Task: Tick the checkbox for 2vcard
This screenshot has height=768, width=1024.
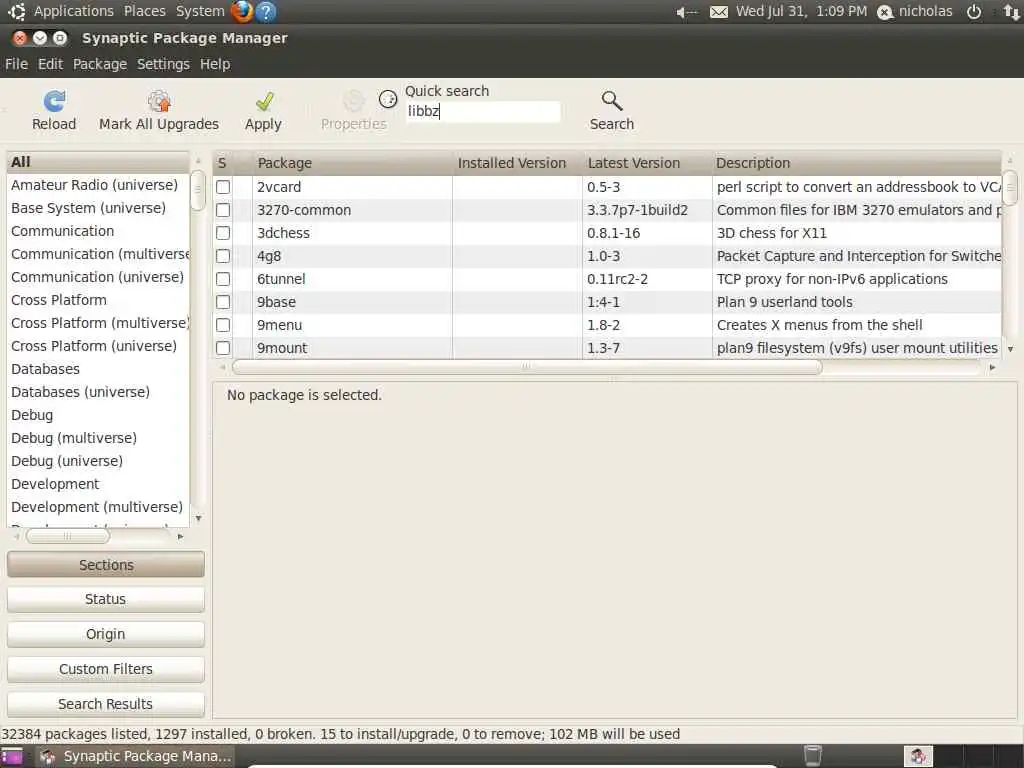Action: pyautogui.click(x=223, y=187)
